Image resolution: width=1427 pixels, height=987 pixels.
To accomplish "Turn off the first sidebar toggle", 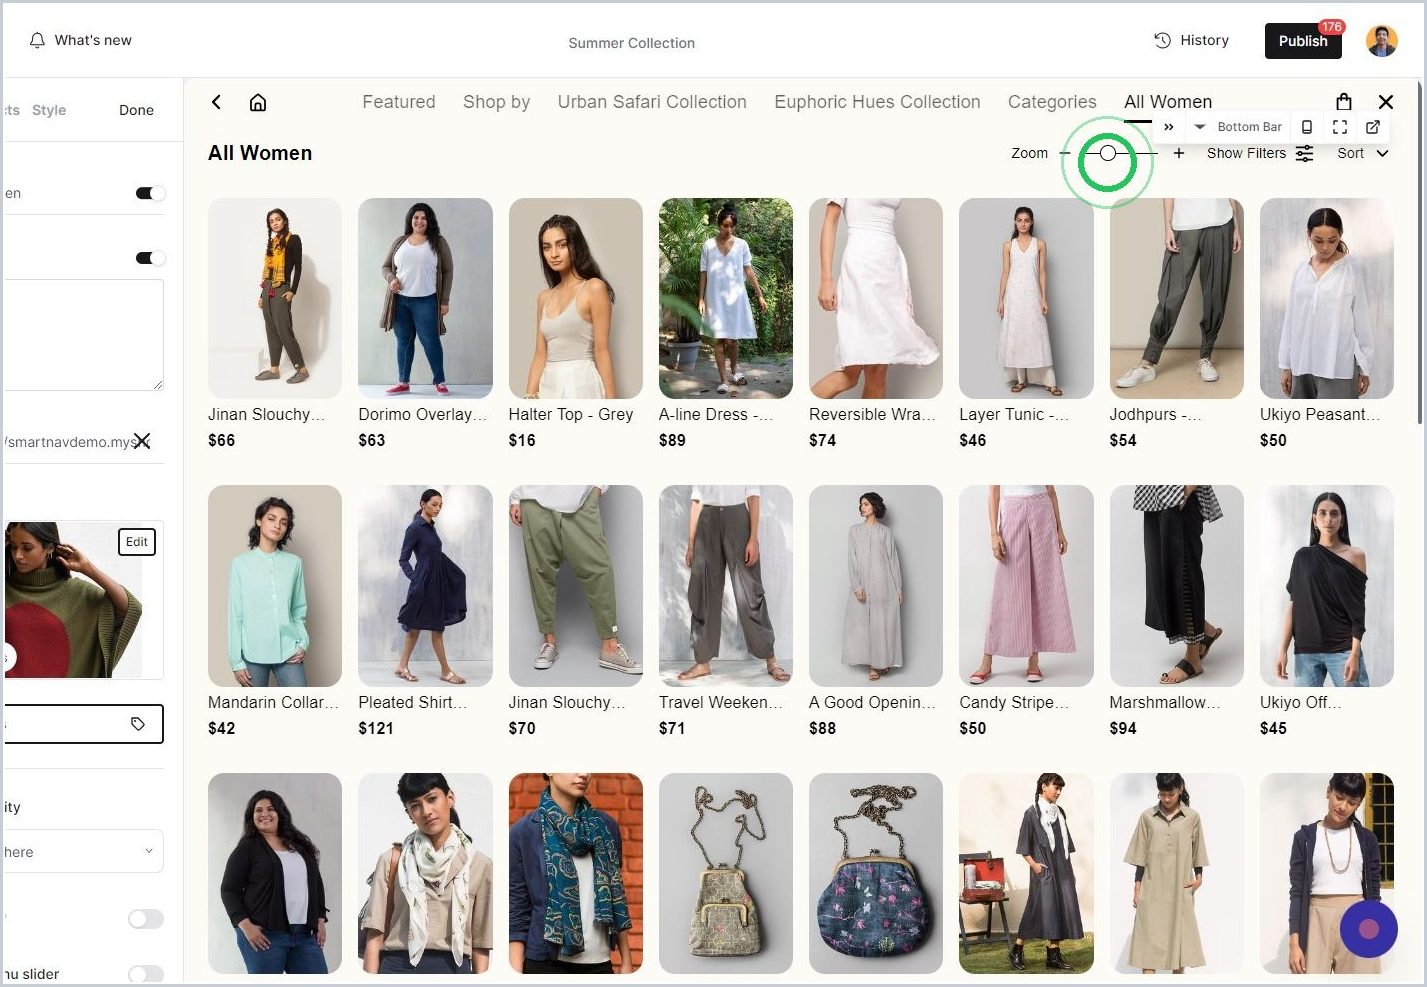I will coord(150,193).
